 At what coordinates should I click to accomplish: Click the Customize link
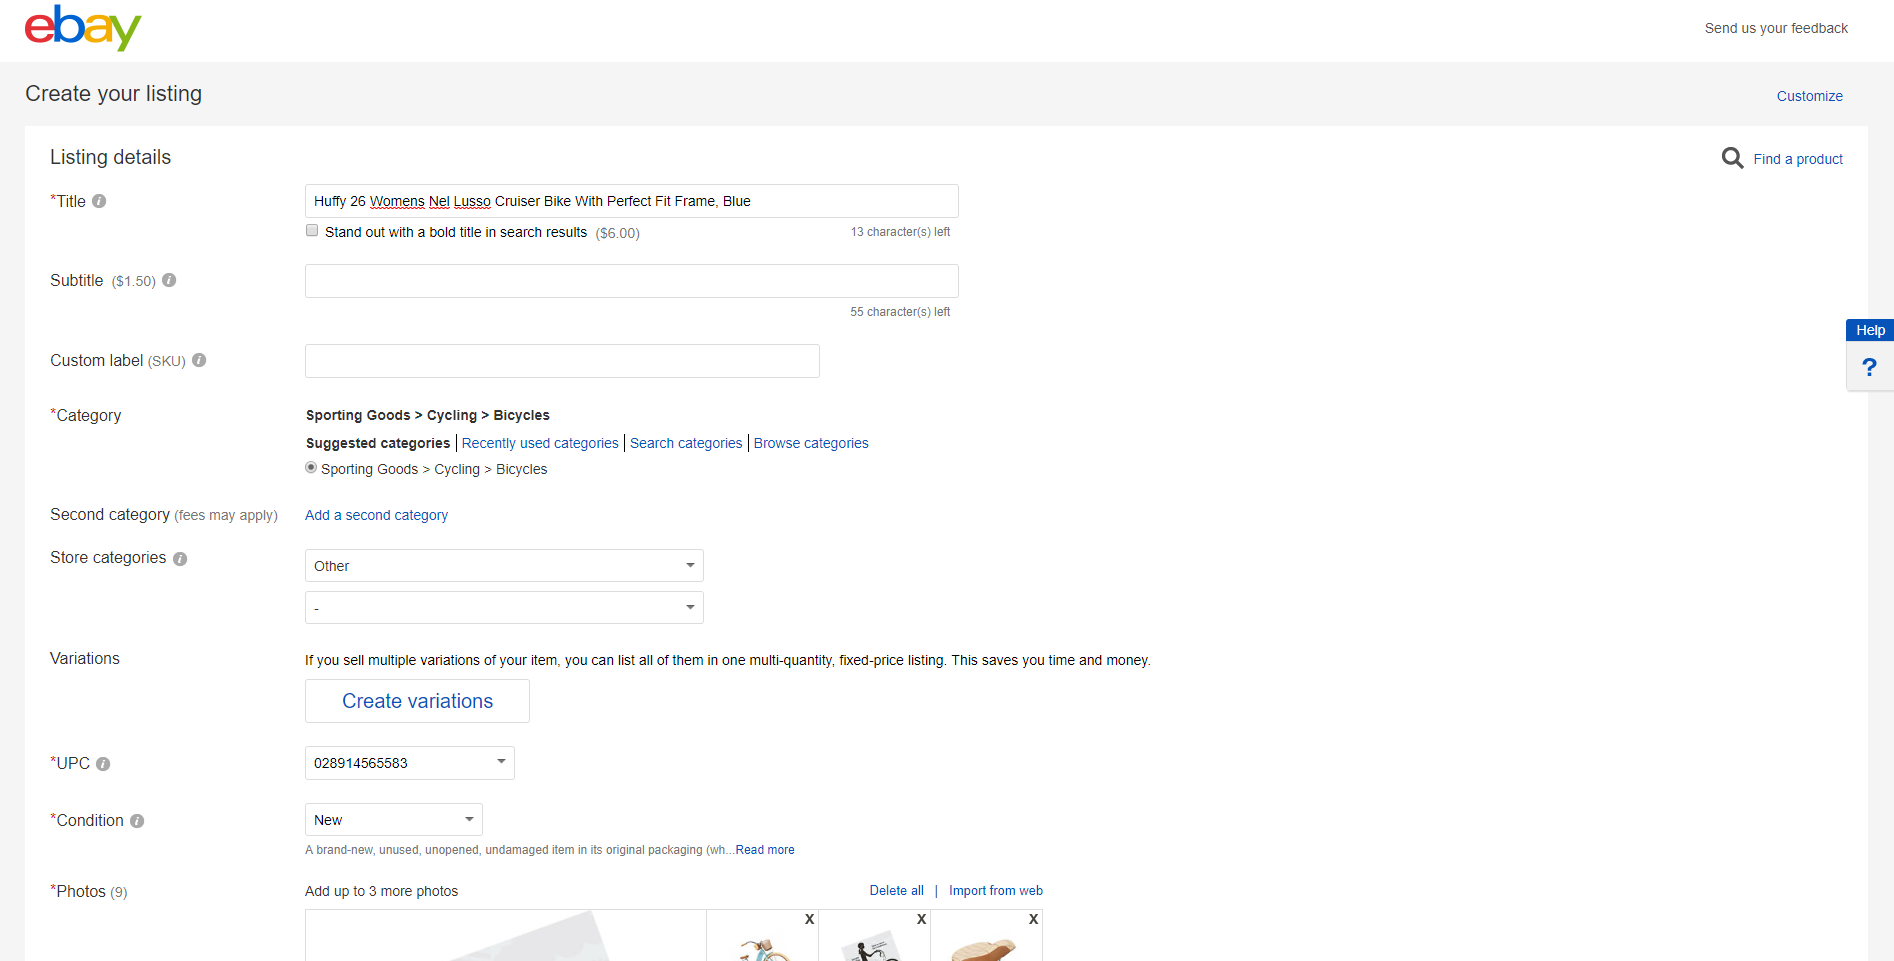click(x=1810, y=96)
